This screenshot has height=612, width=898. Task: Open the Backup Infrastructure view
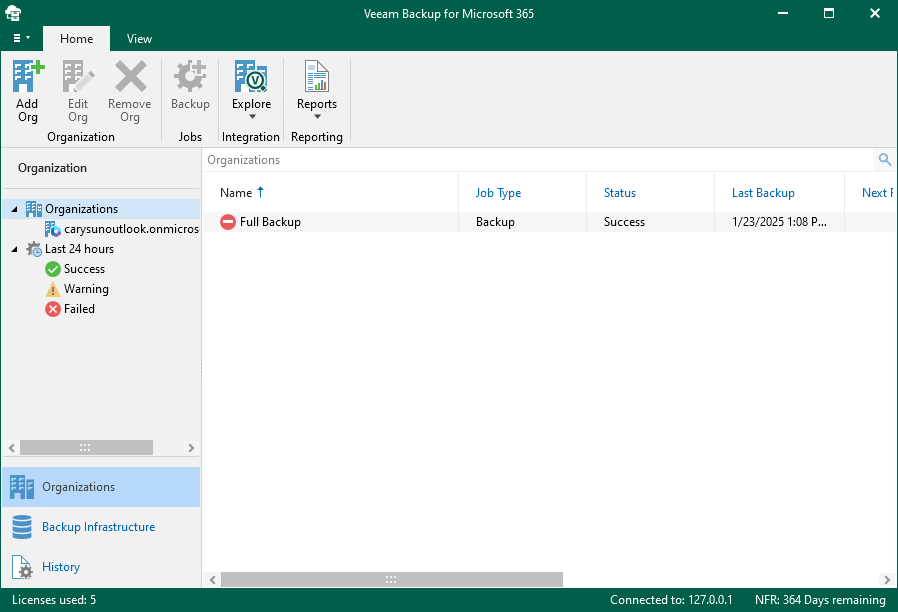click(98, 527)
